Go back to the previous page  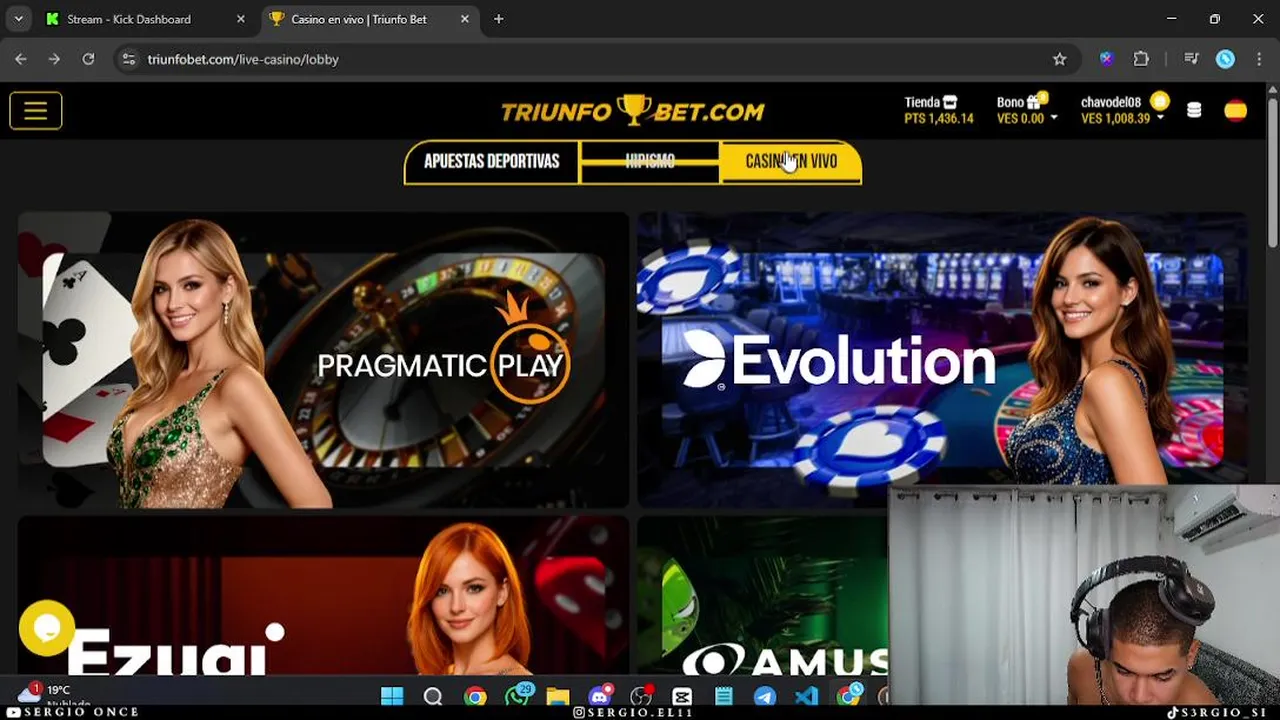21,59
